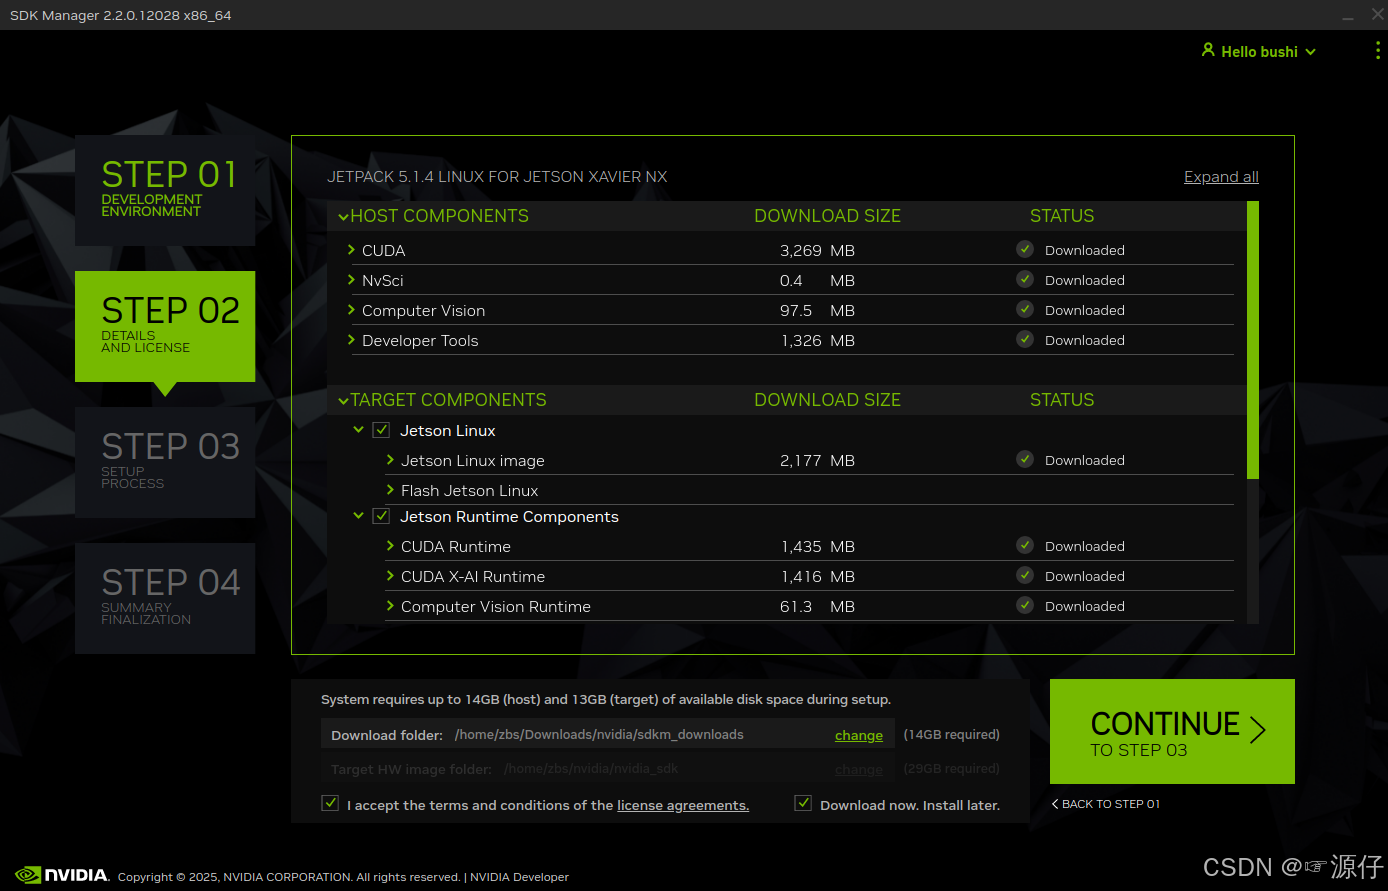Collapse the Host Components section

pyautogui.click(x=343, y=216)
